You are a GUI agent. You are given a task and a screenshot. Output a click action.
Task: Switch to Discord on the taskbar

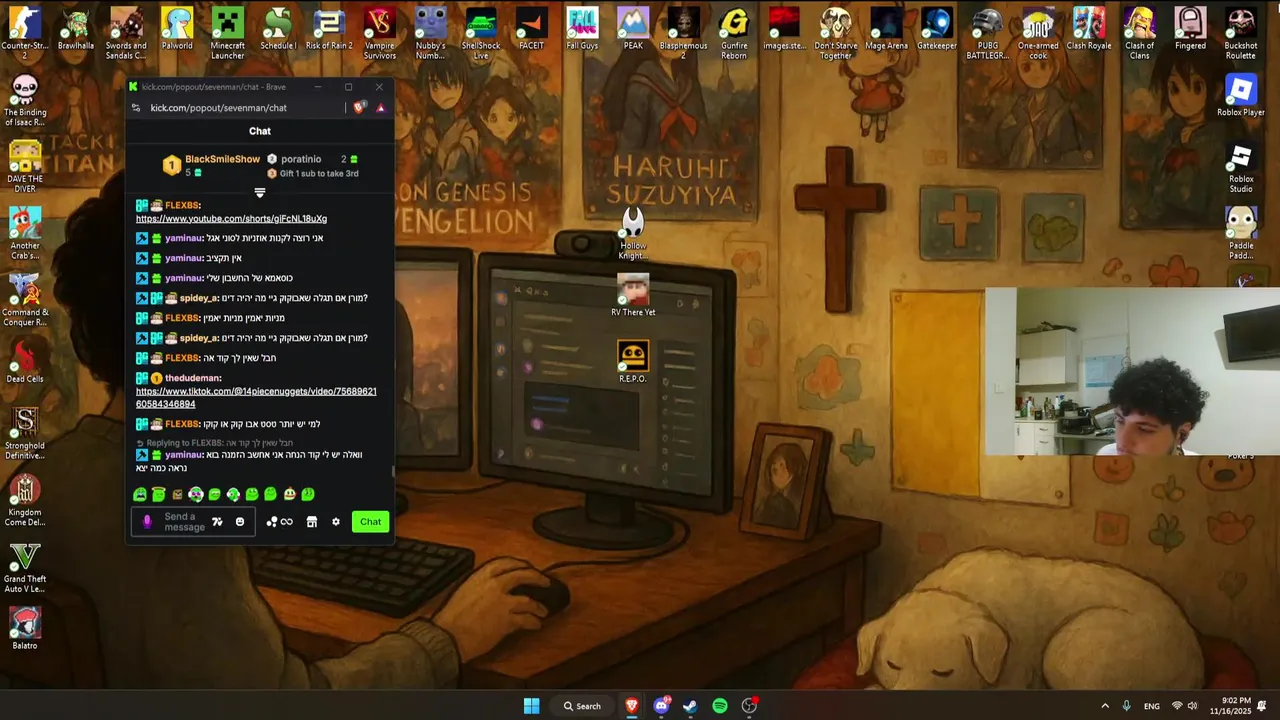661,706
